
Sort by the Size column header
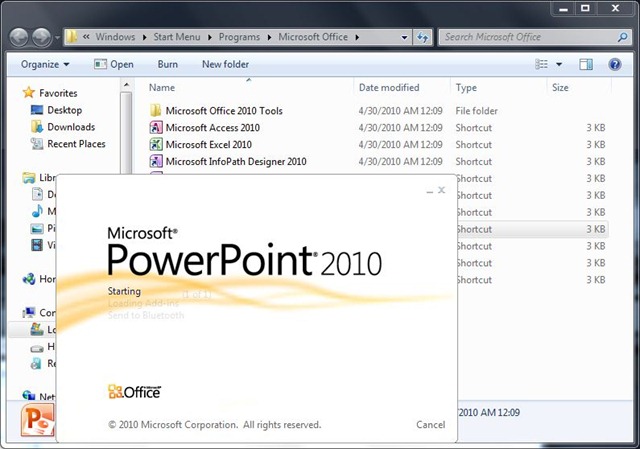click(560, 87)
